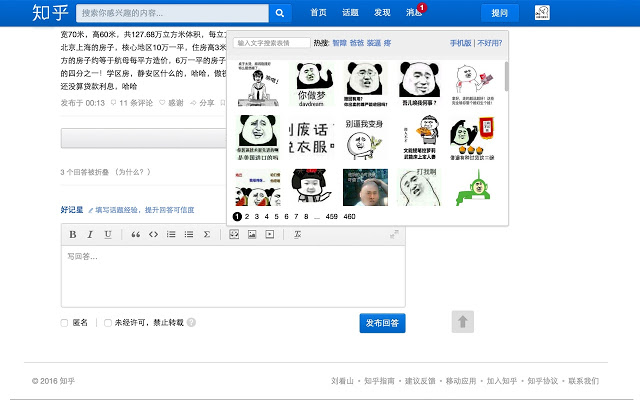Expand the editor to fullscreen mode
This screenshot has width=640, height=400.
tap(394, 234)
